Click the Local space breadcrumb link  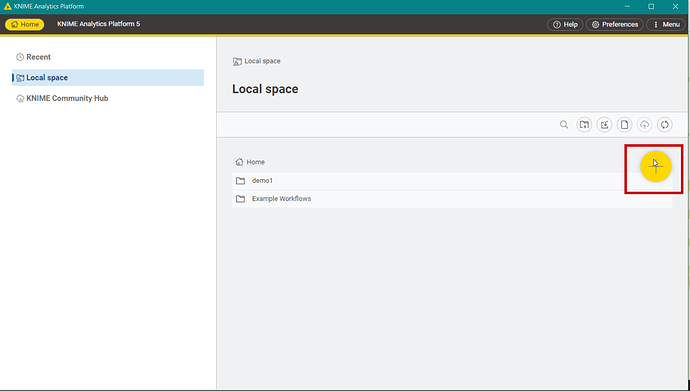tap(257, 61)
